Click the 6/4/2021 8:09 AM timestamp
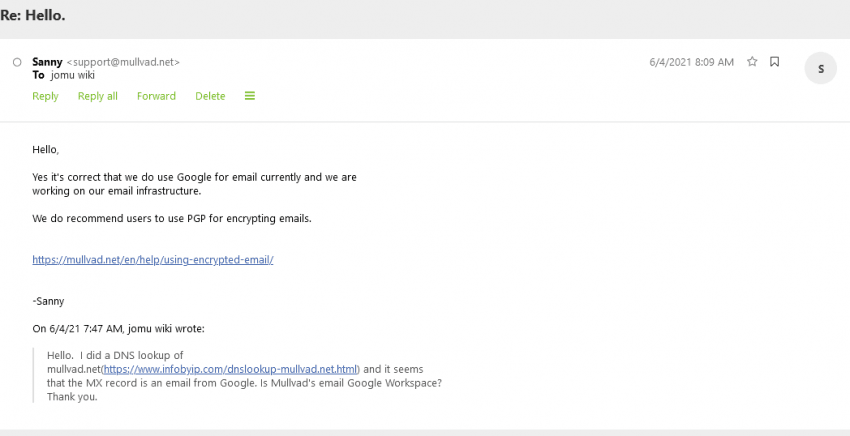The image size is (850, 436). pos(692,62)
